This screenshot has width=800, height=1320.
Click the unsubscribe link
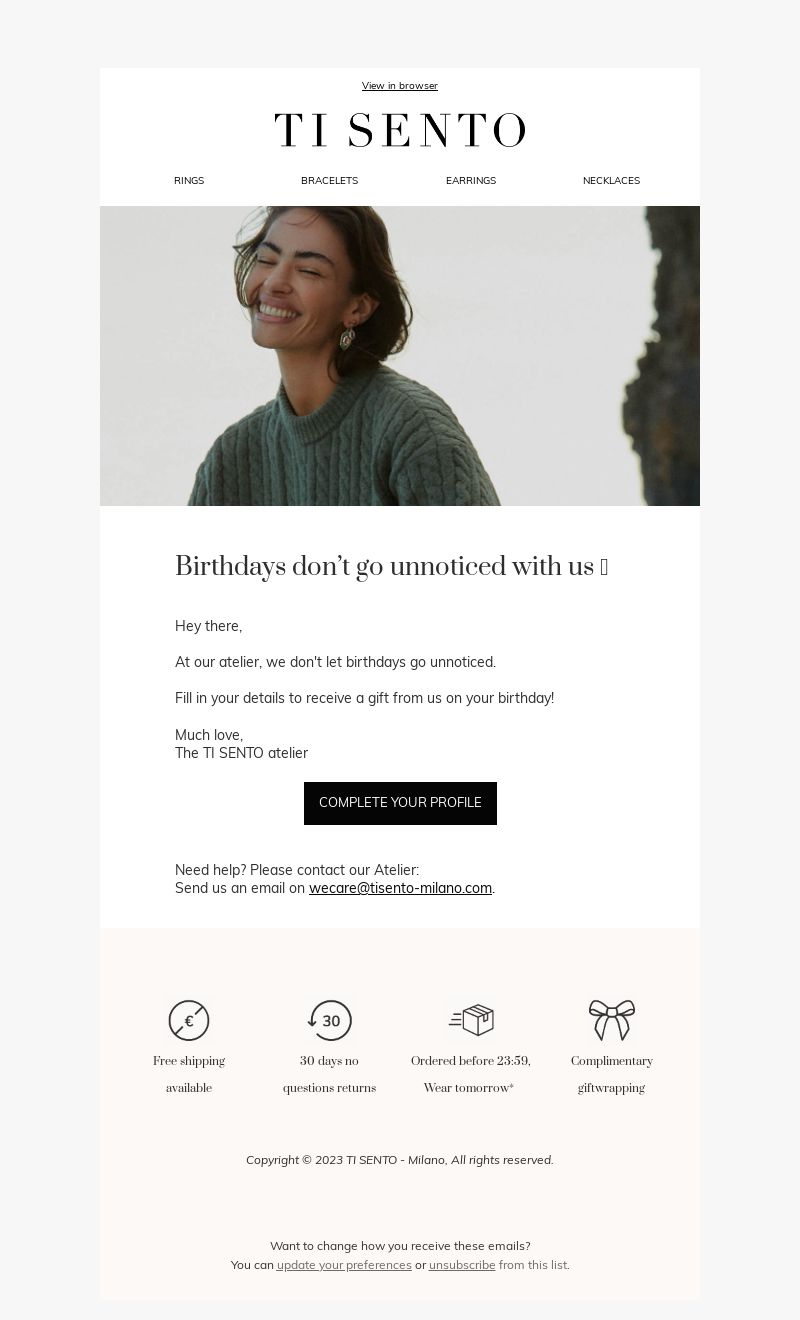coord(462,1265)
